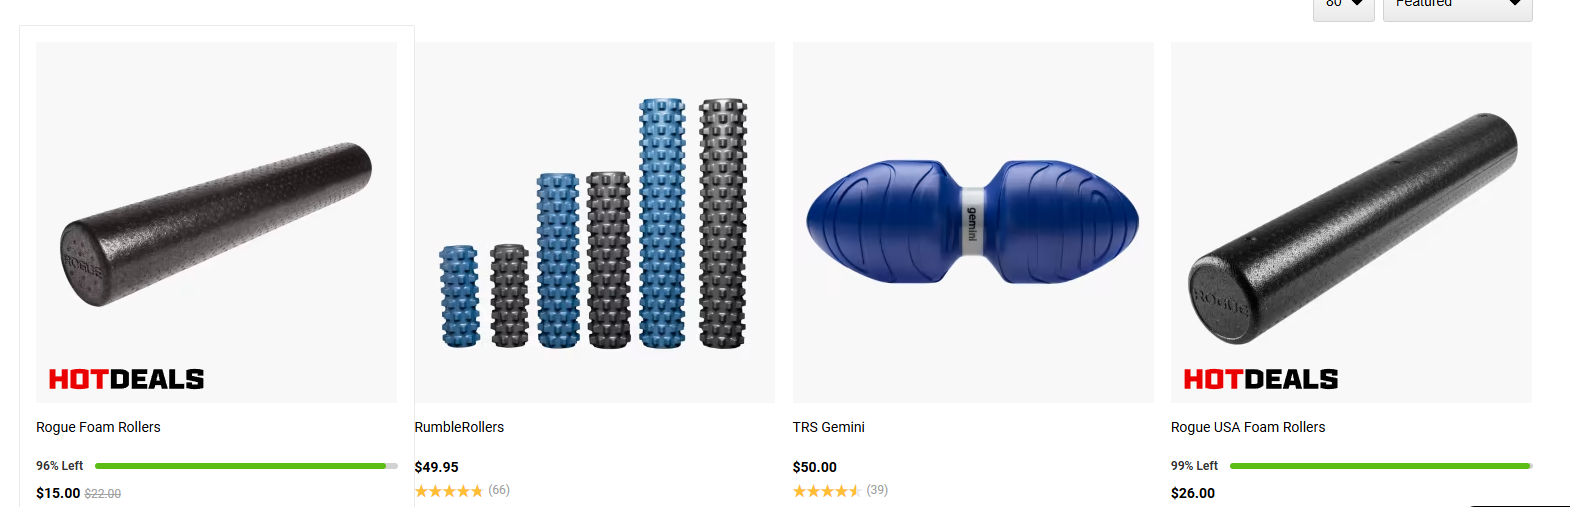Click the 99% Left stock progress bar
1570x507 pixels.
(x=1380, y=466)
